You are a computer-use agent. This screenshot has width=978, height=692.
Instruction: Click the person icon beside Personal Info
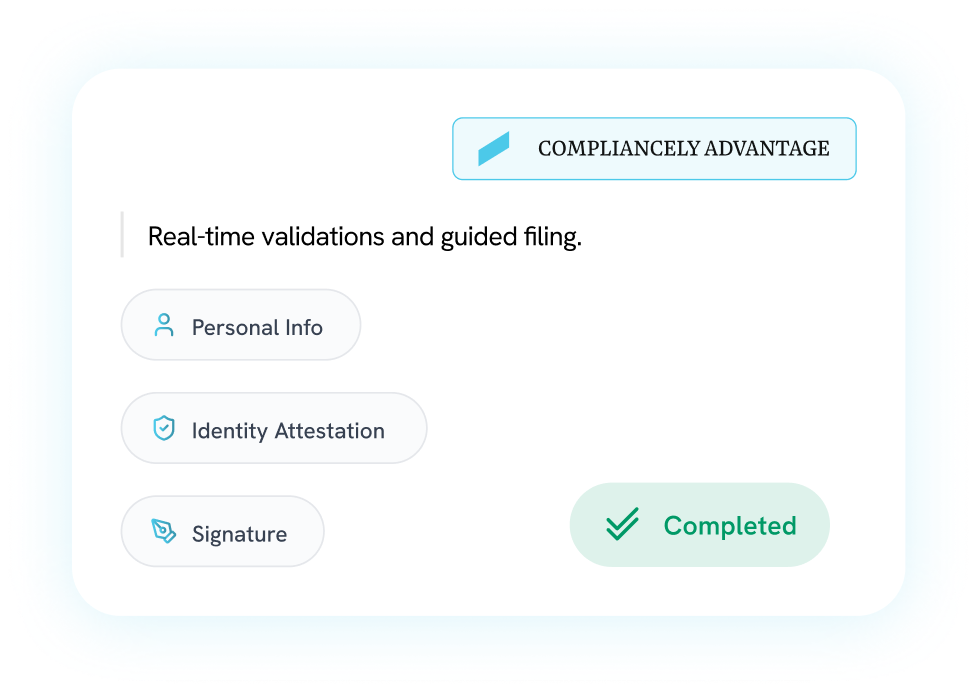pyautogui.click(x=164, y=326)
